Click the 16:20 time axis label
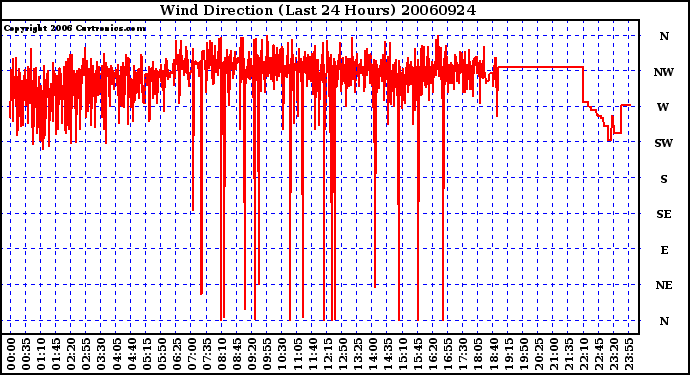Viewport: 690px width, 375px height. click(x=433, y=354)
